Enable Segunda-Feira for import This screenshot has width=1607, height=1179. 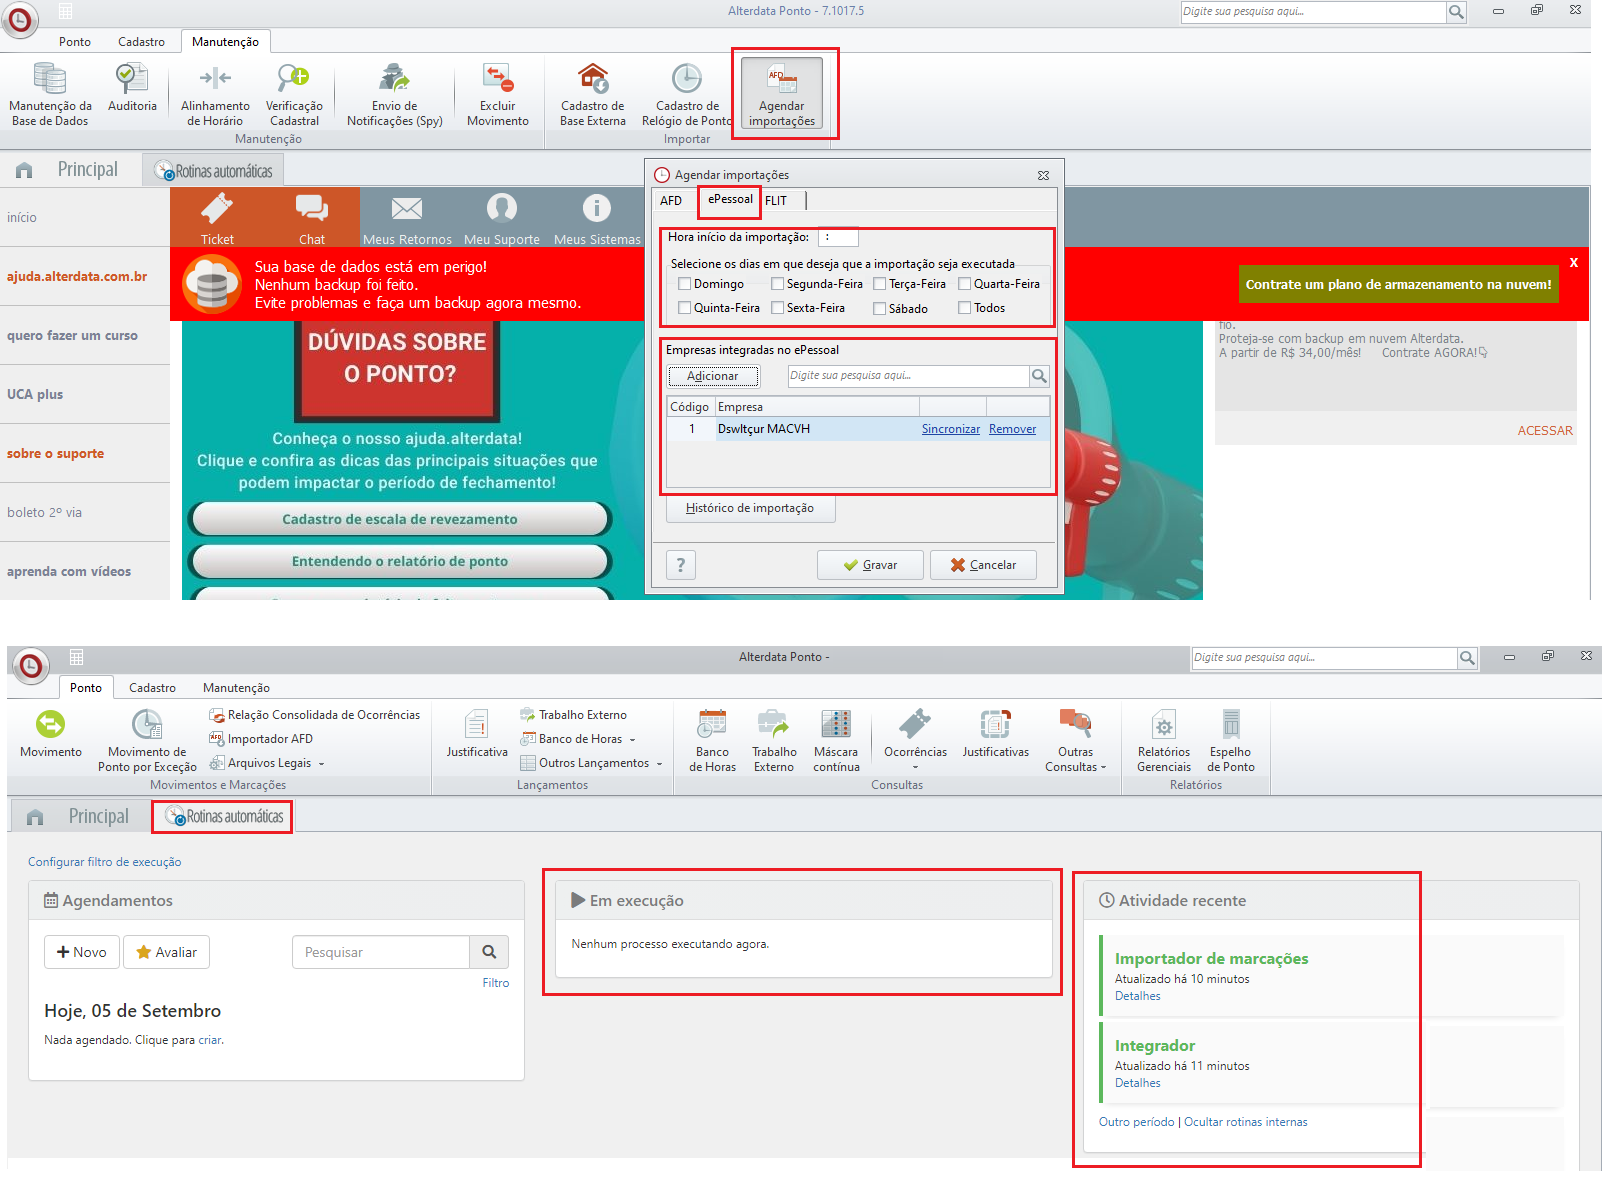[778, 284]
